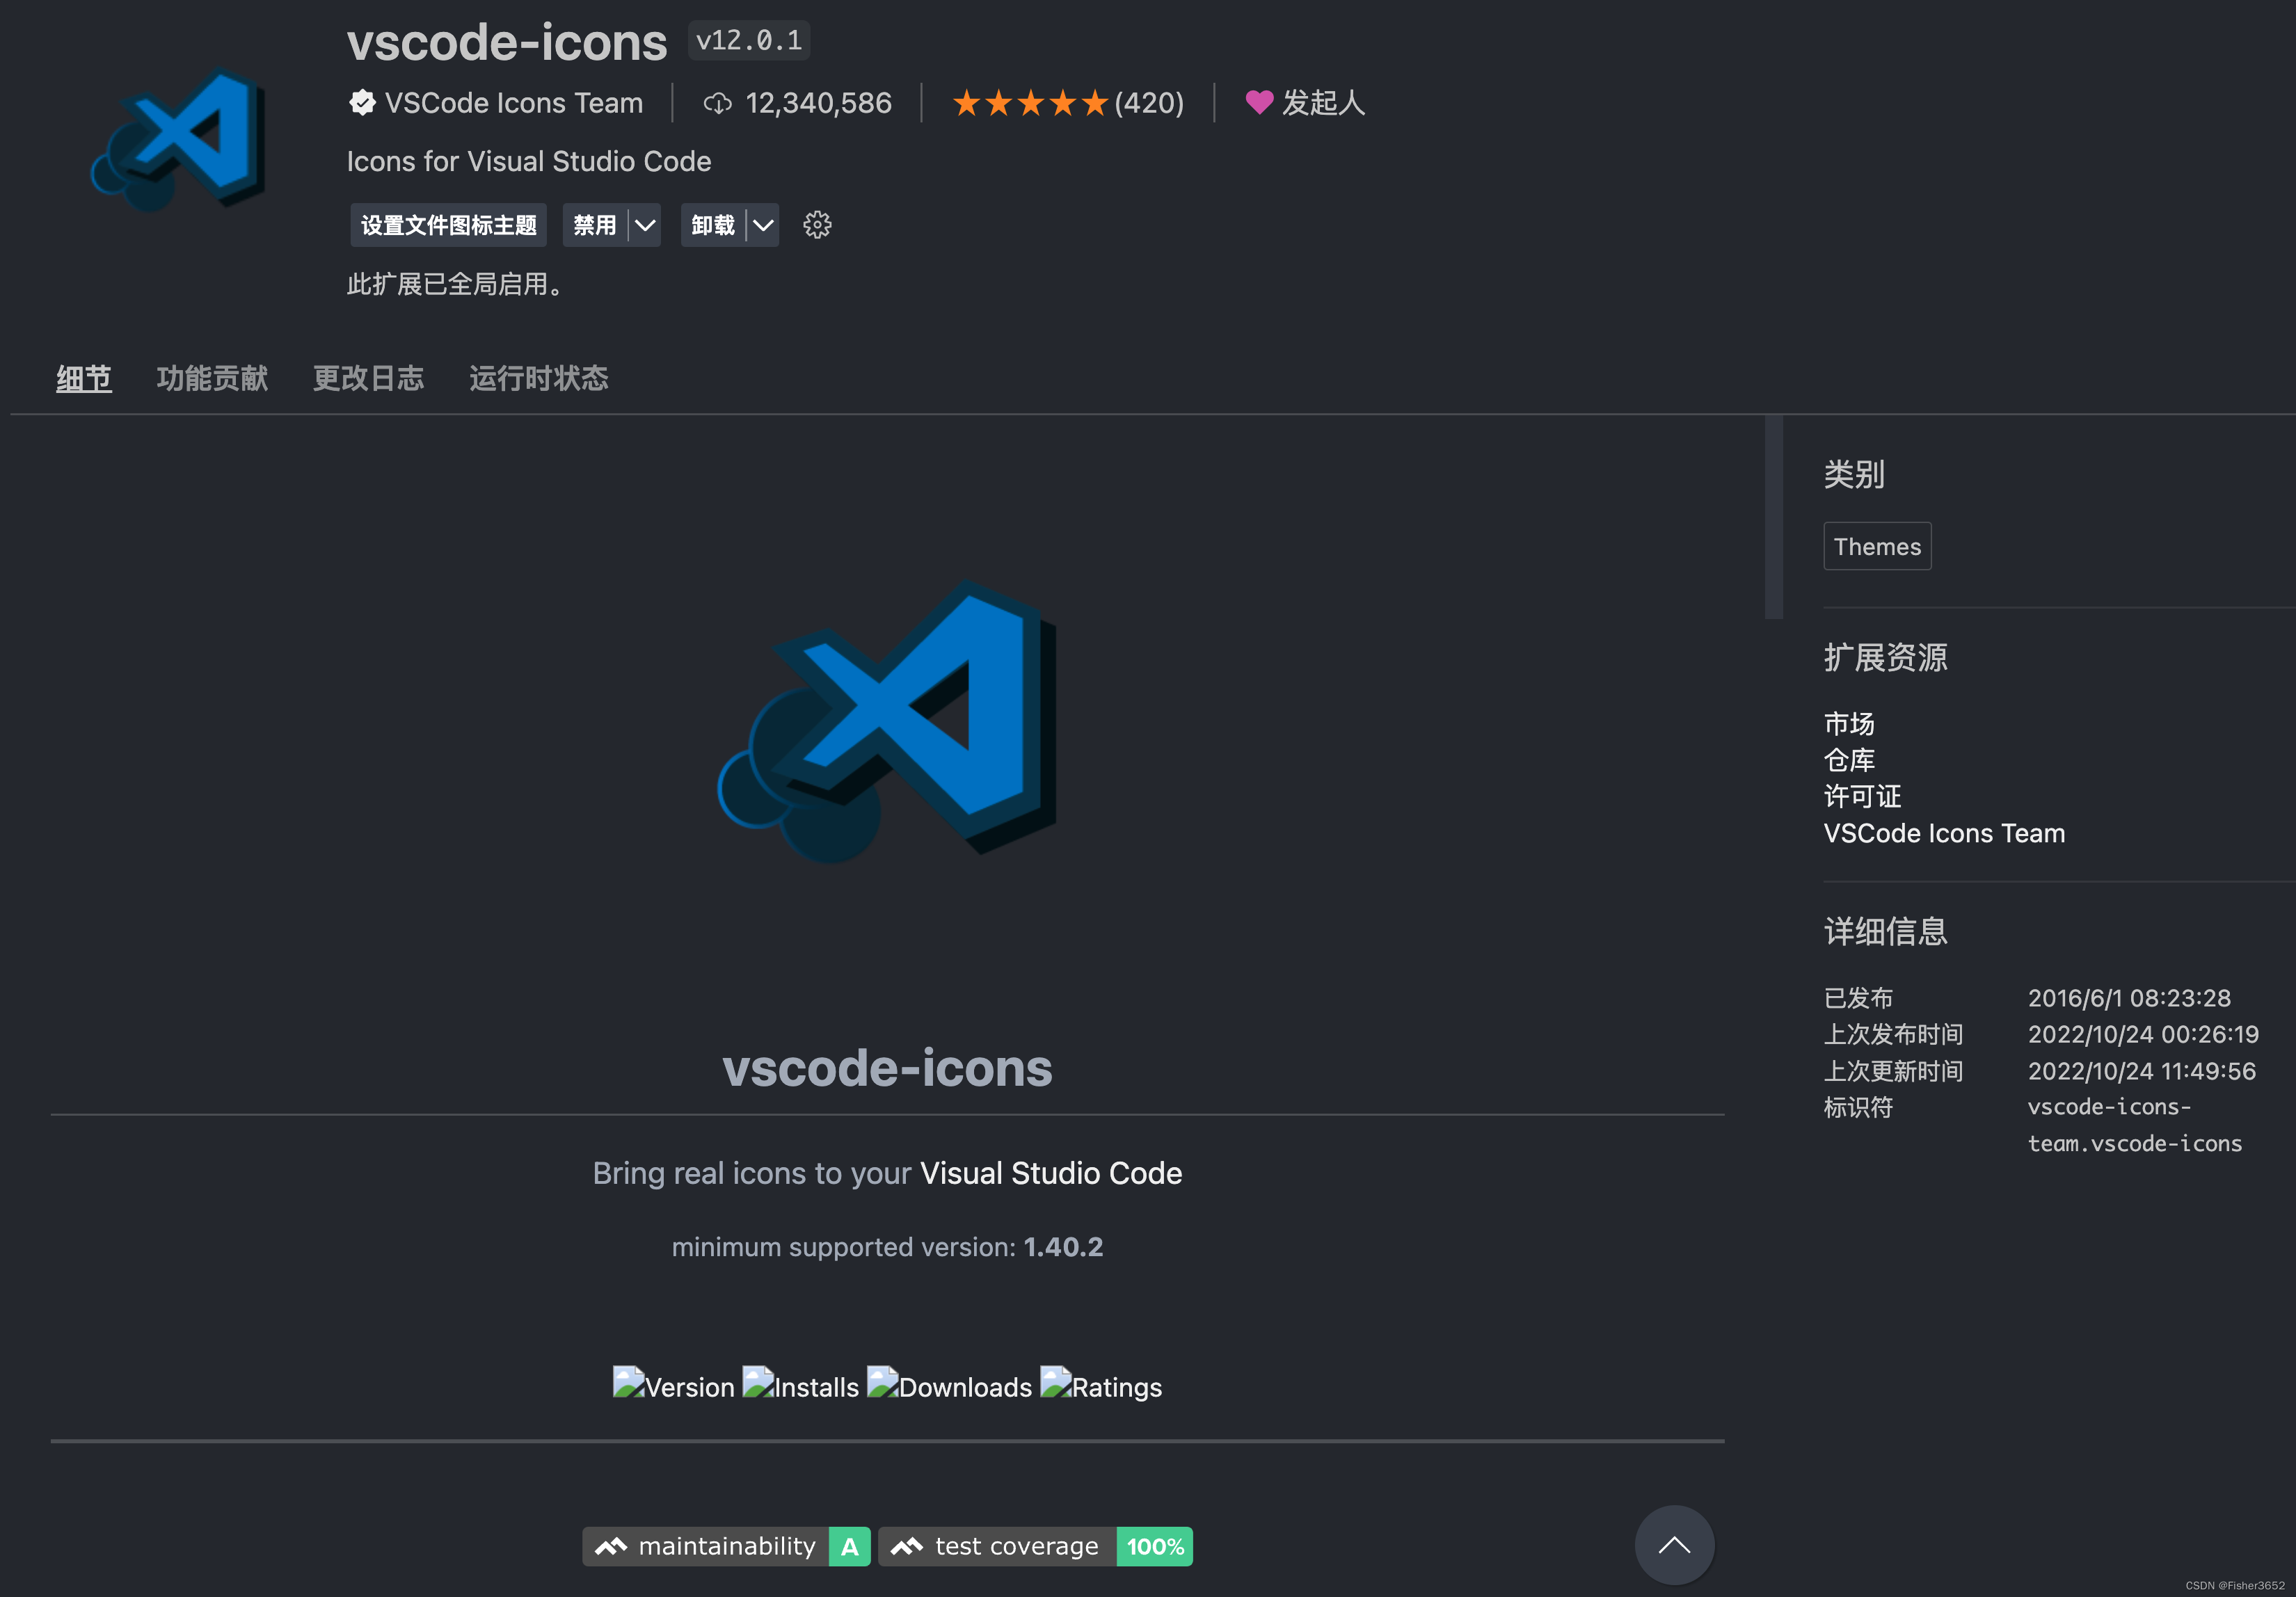Open the manage gear icon
This screenshot has width=2296, height=1597.
817,225
